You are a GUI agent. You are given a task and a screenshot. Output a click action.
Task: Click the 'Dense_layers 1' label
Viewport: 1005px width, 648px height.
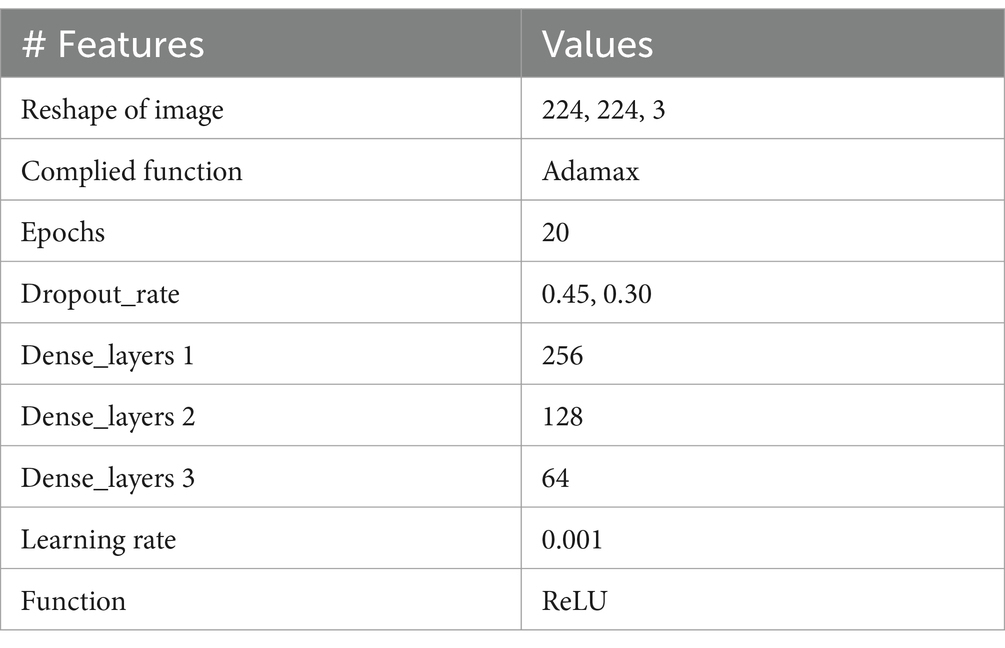click(108, 356)
